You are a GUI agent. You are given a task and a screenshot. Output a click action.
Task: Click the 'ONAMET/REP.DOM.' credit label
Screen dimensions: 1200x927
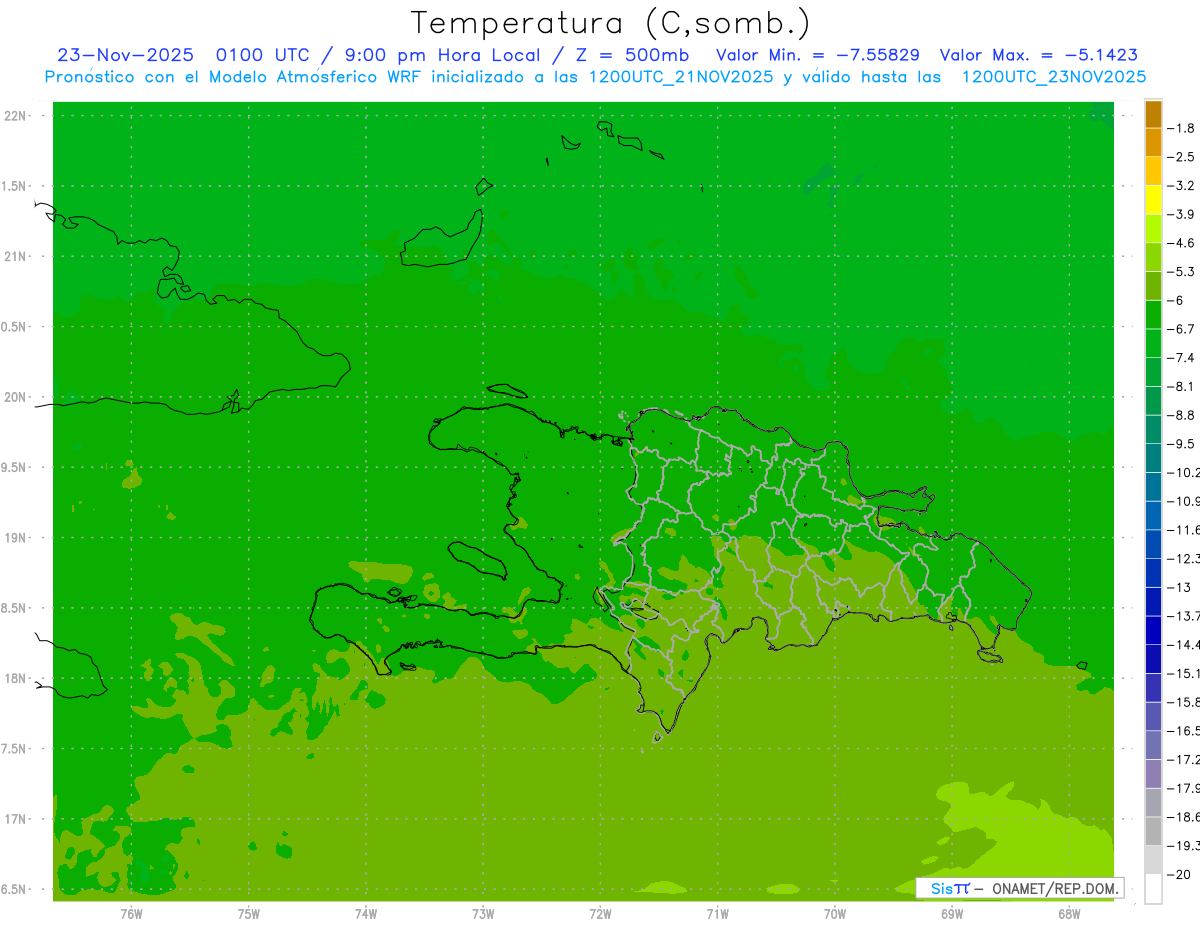(x=1054, y=888)
